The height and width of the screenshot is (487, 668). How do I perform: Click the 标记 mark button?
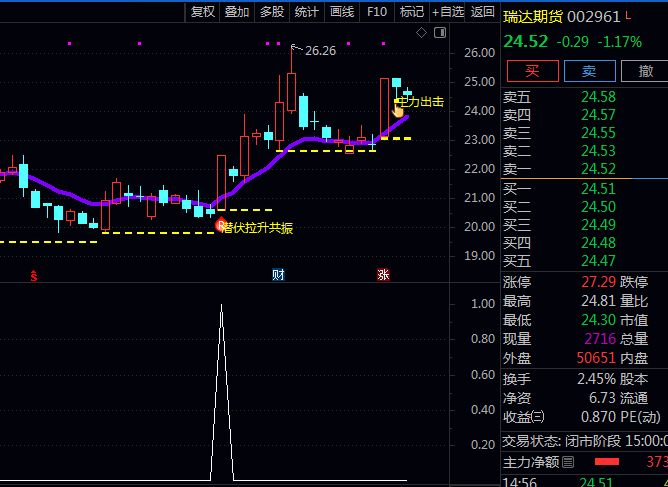[x=412, y=12]
